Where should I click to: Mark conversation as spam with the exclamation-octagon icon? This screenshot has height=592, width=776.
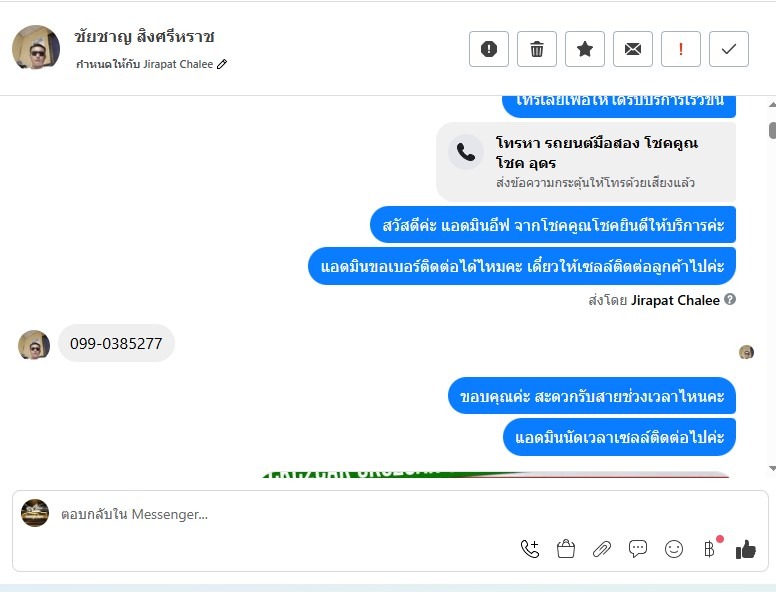(x=488, y=49)
